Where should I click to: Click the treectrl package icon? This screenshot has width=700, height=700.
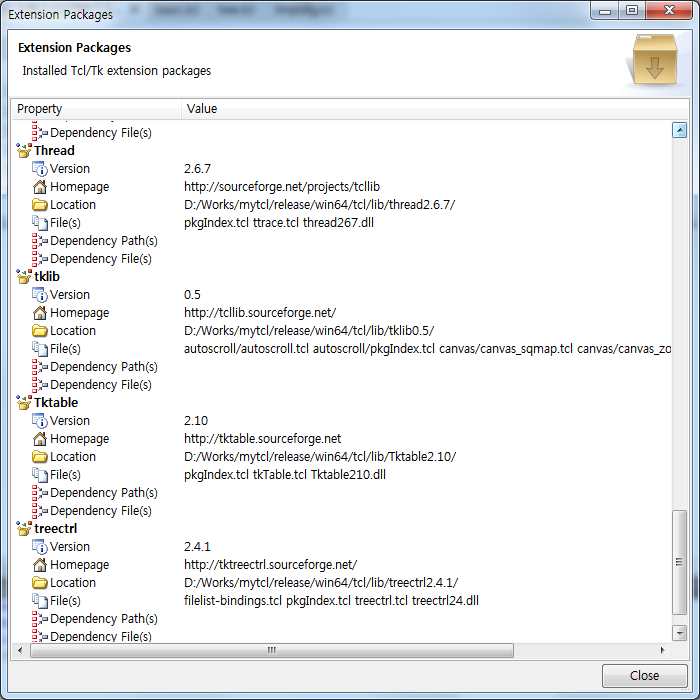[24, 528]
